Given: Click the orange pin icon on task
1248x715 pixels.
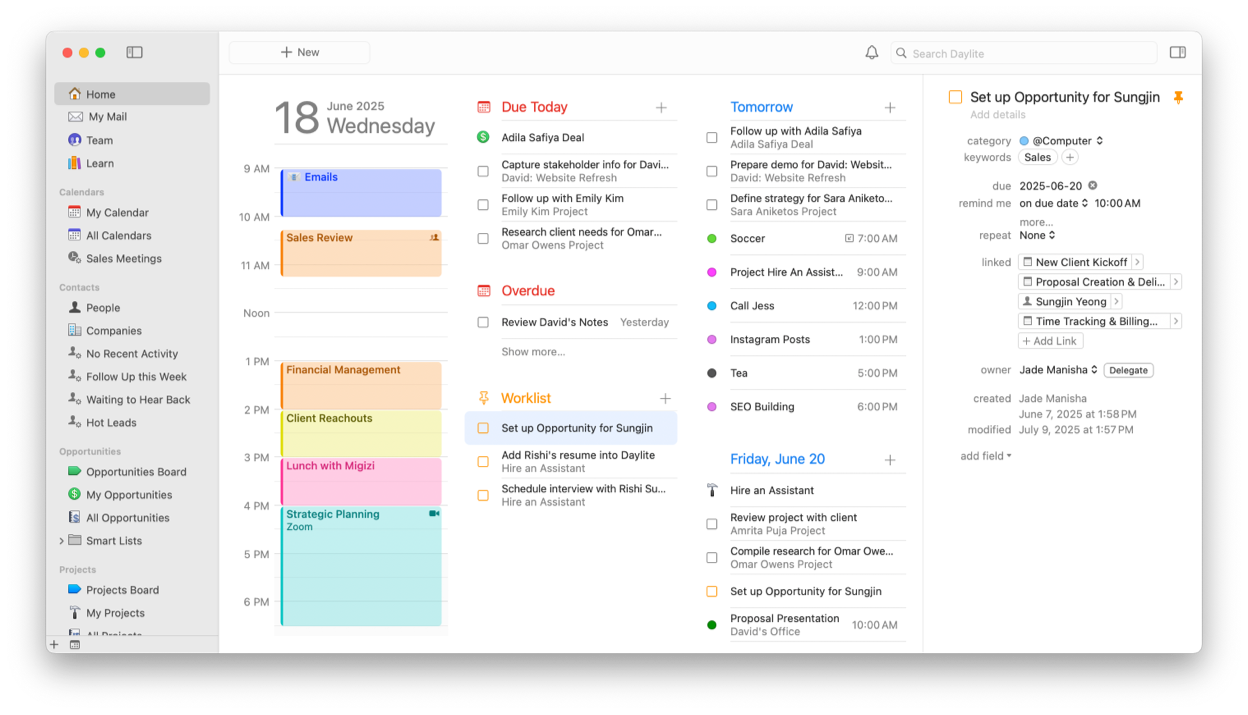Looking at the screenshot, I should click(1178, 97).
